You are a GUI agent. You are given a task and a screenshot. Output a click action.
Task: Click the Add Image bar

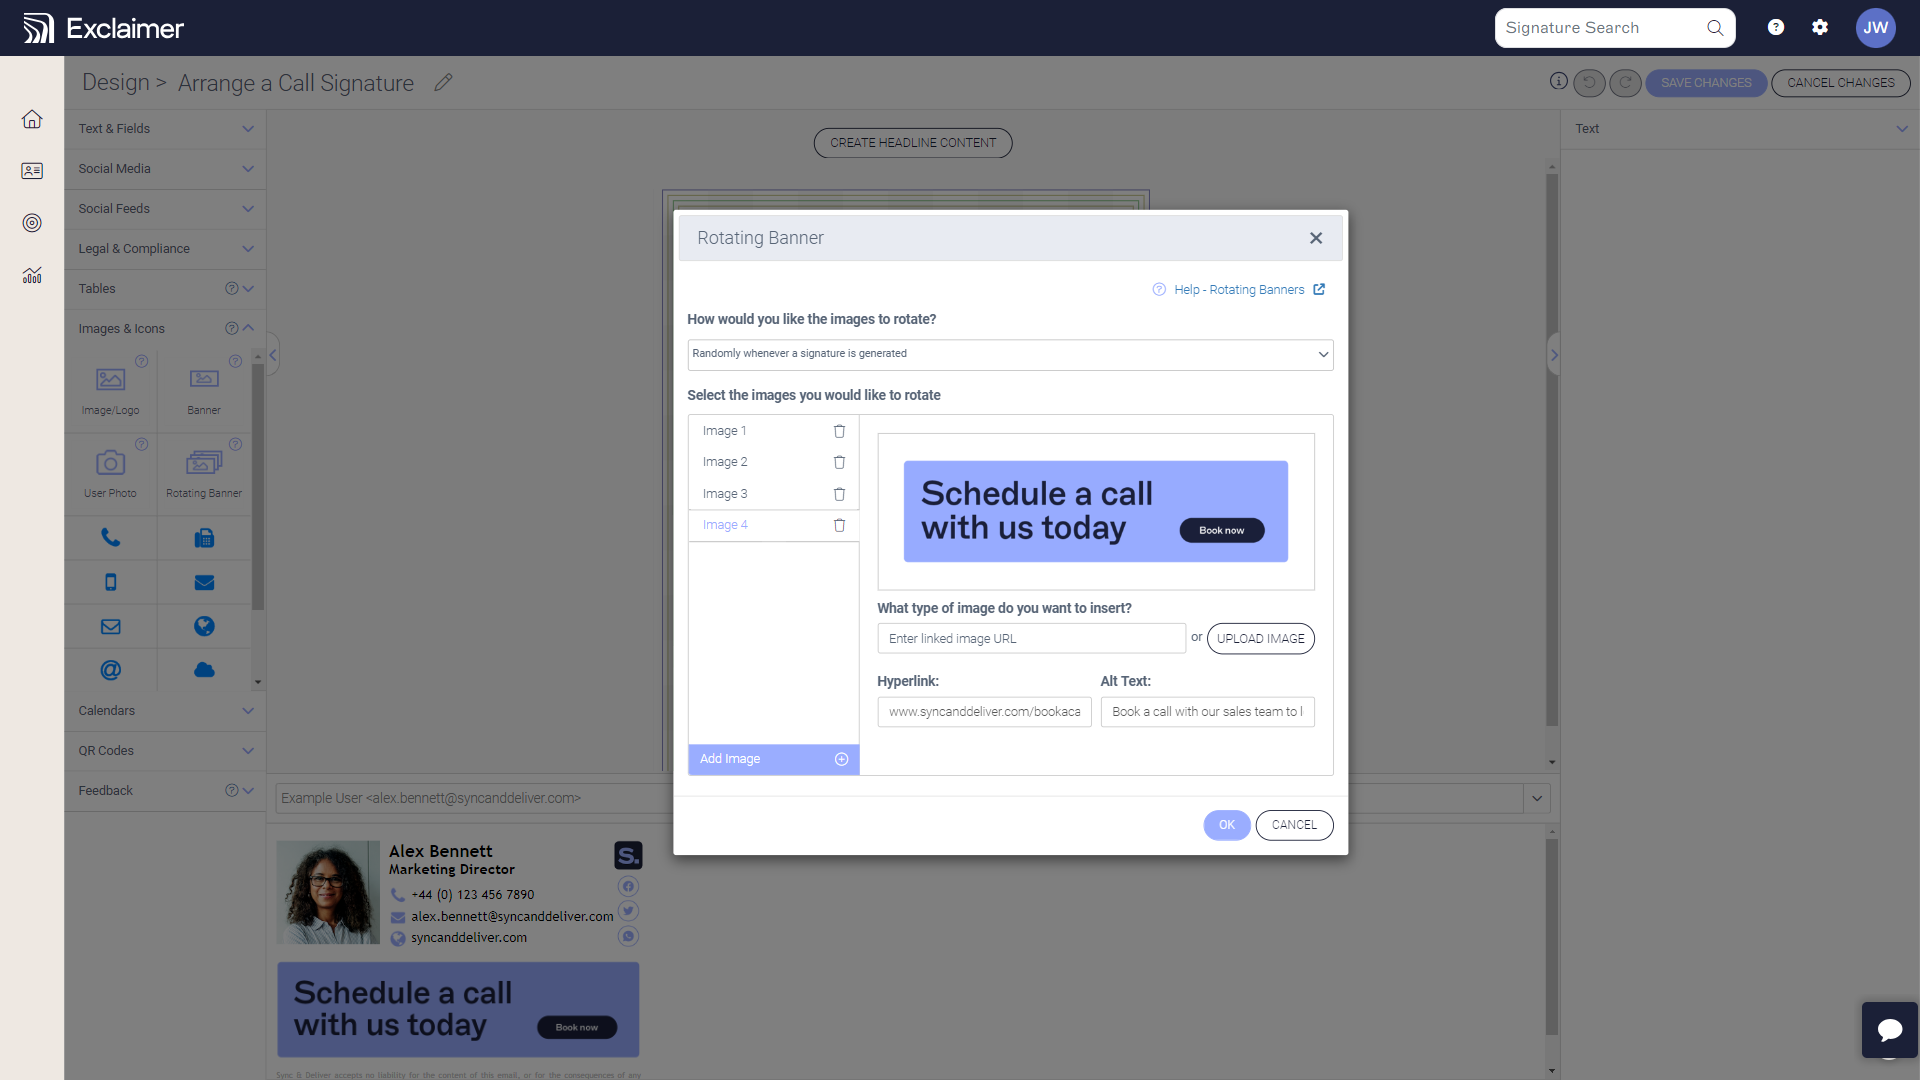pyautogui.click(x=773, y=759)
